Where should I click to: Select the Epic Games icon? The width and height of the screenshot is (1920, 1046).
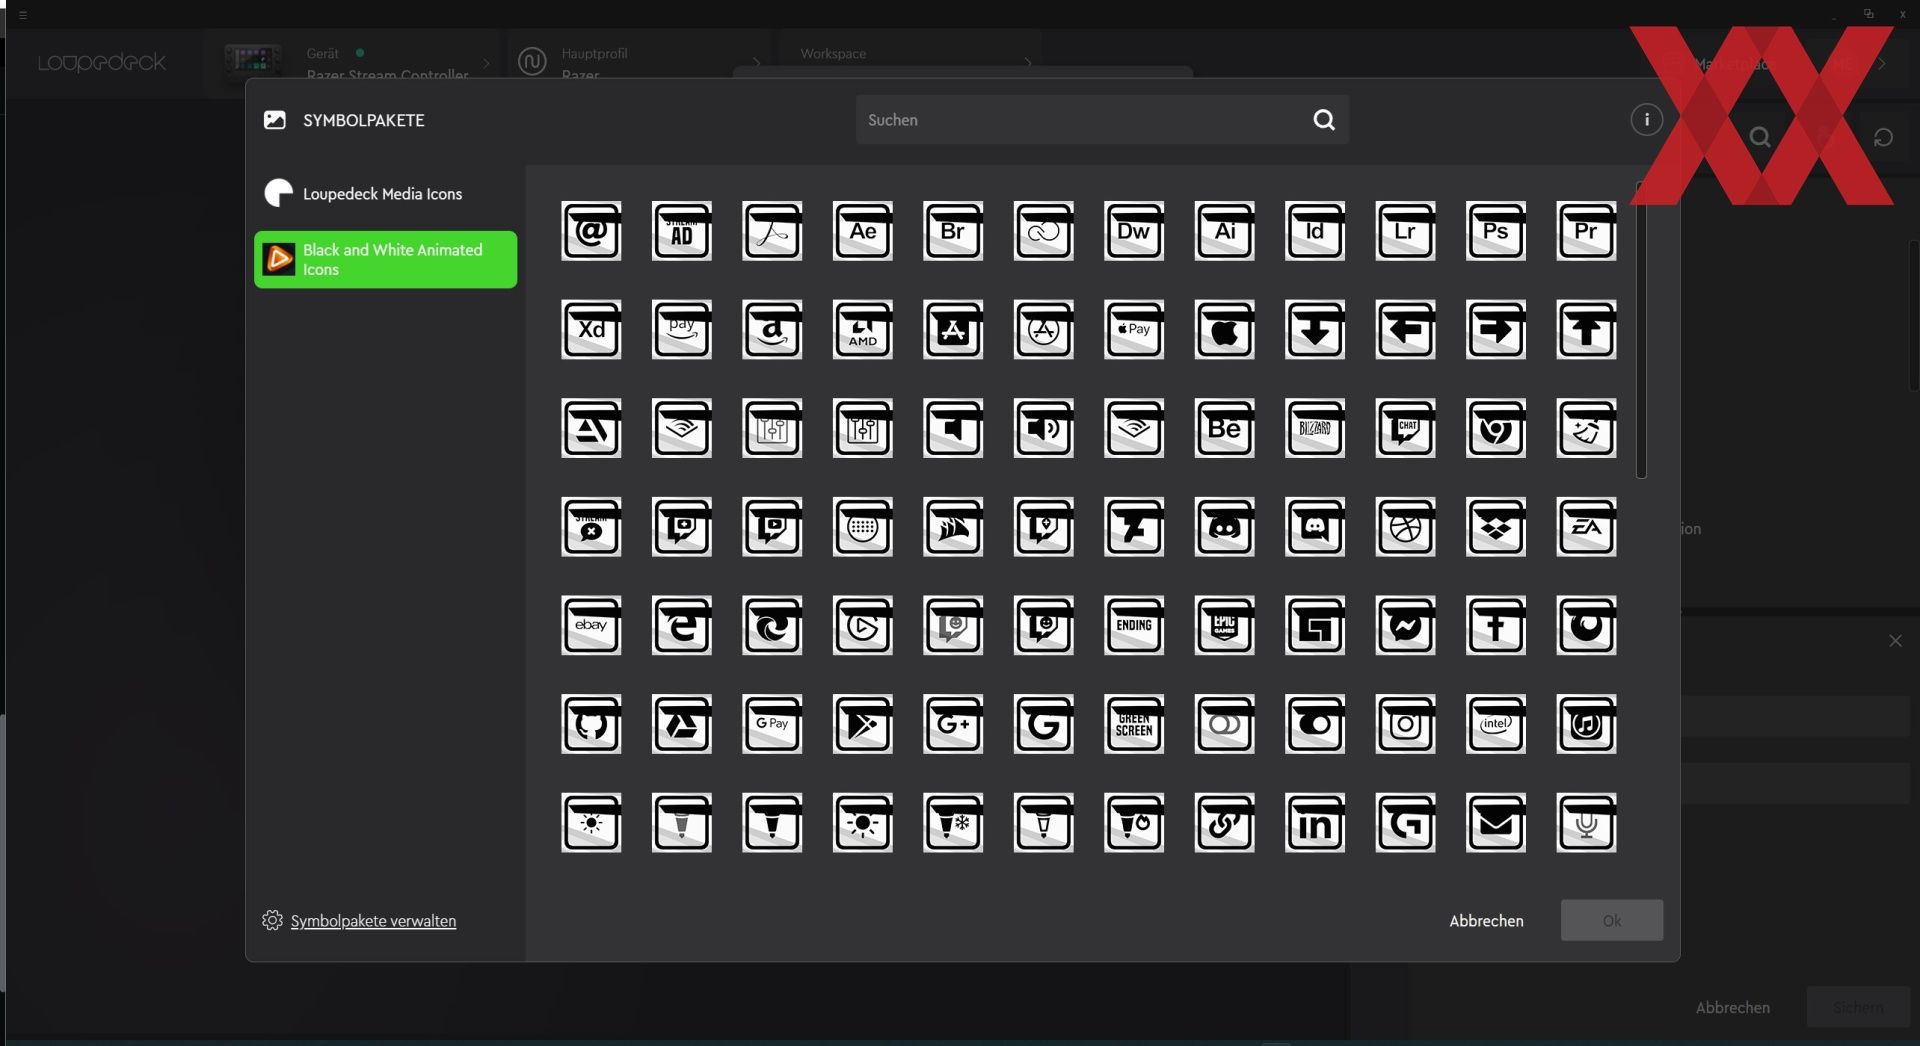[x=1225, y=626]
